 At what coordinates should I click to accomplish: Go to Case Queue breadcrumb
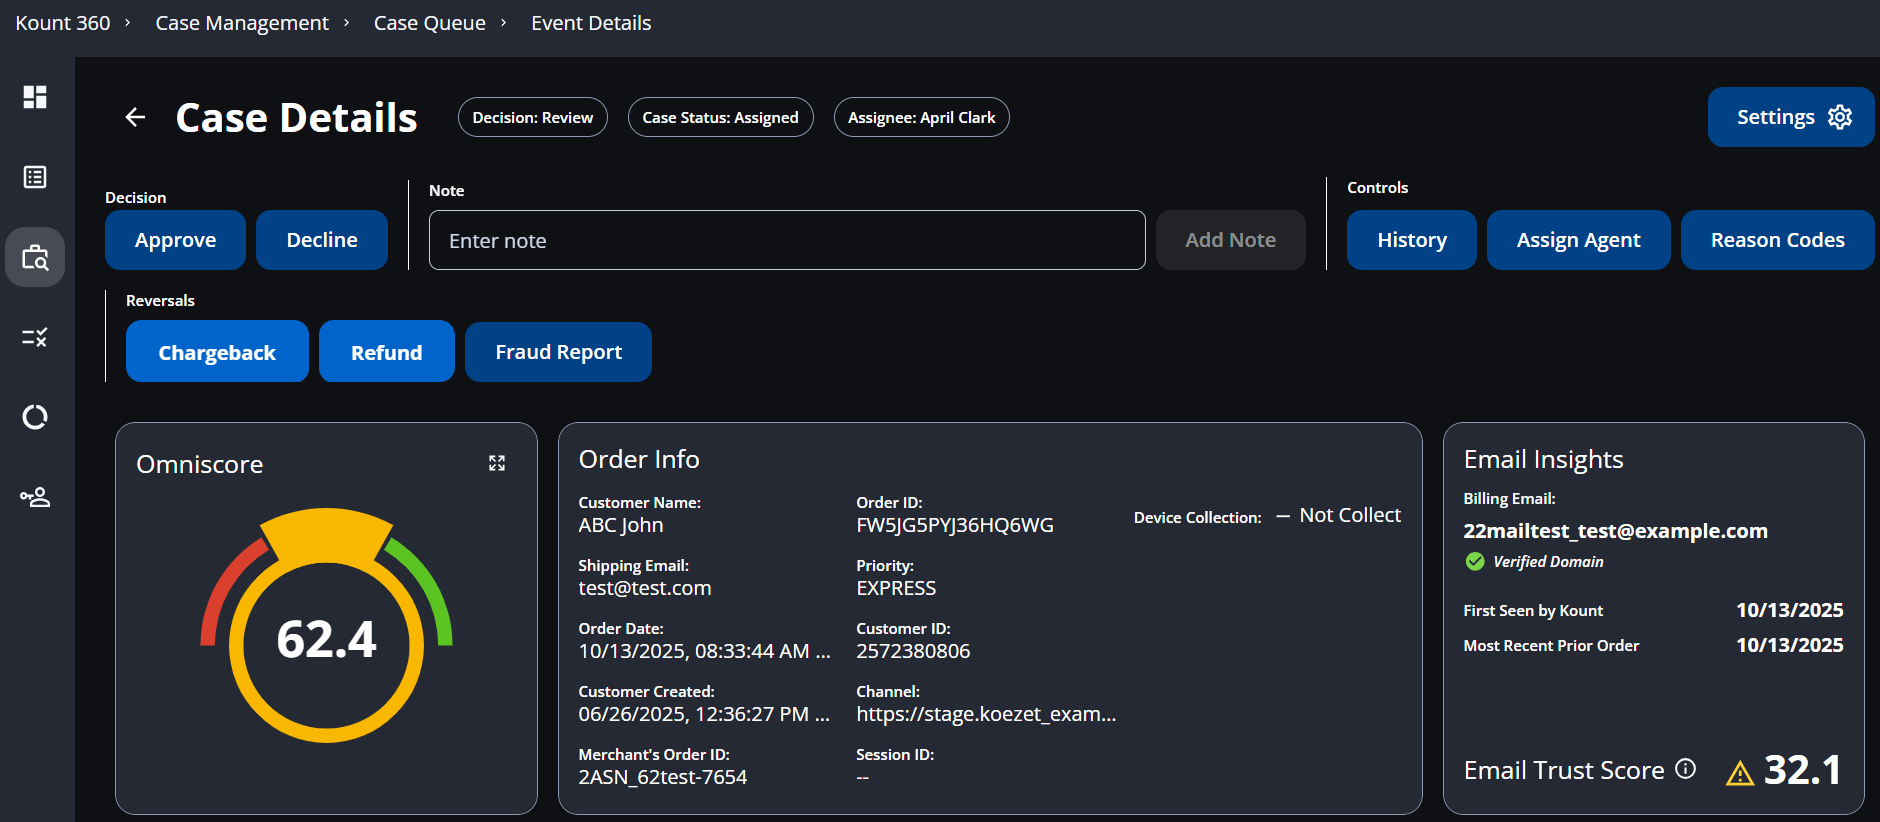[429, 23]
